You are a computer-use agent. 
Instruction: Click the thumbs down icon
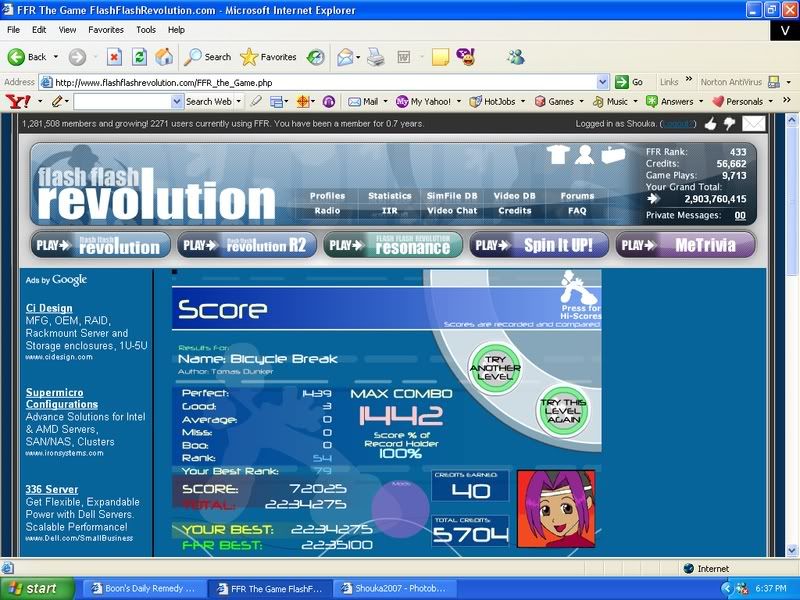pyautogui.click(x=729, y=123)
